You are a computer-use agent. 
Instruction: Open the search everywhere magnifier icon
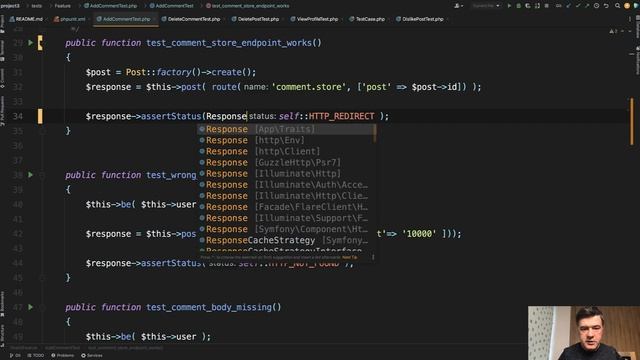pos(618,6)
